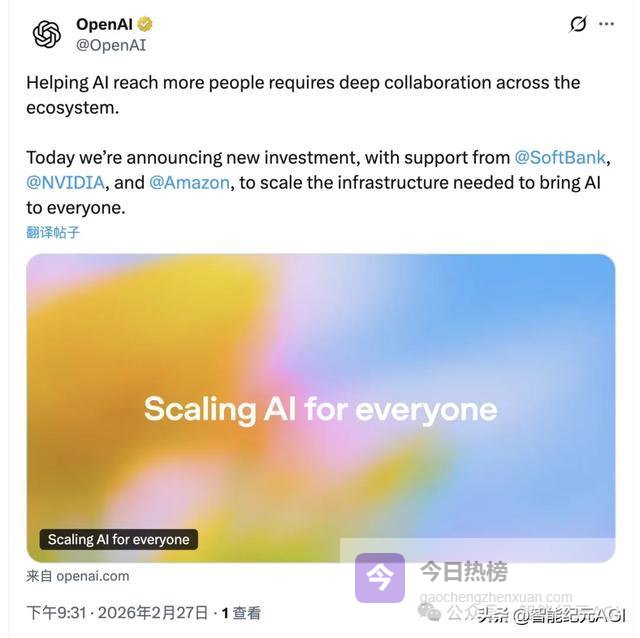
Task: Open the @NVIDIA mention
Action: click(x=66, y=182)
